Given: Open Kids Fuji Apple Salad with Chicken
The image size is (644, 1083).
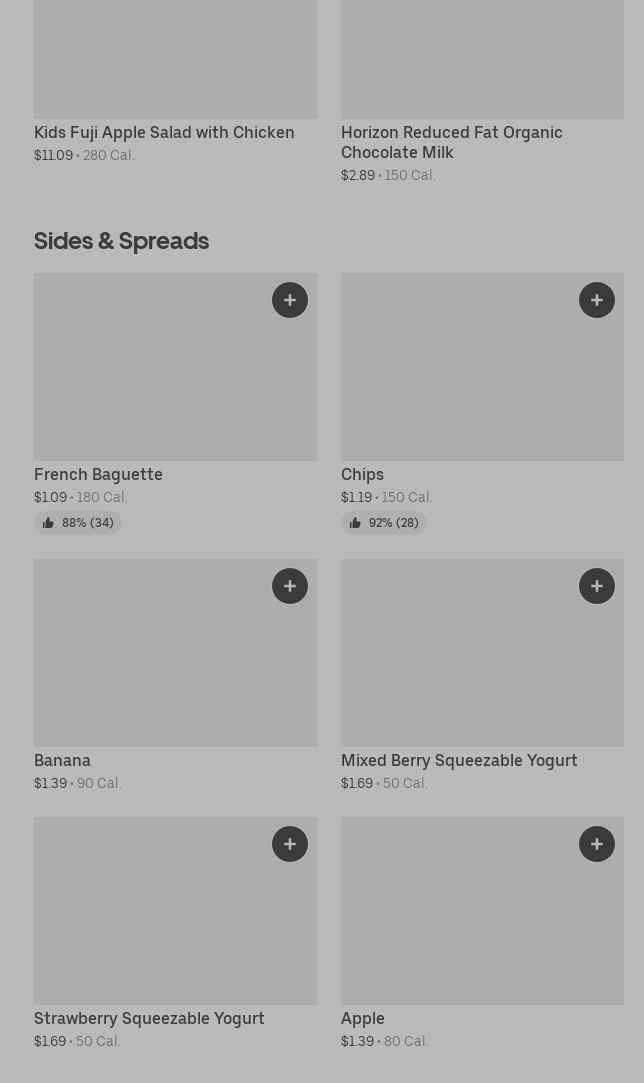Looking at the screenshot, I should pos(164,133).
